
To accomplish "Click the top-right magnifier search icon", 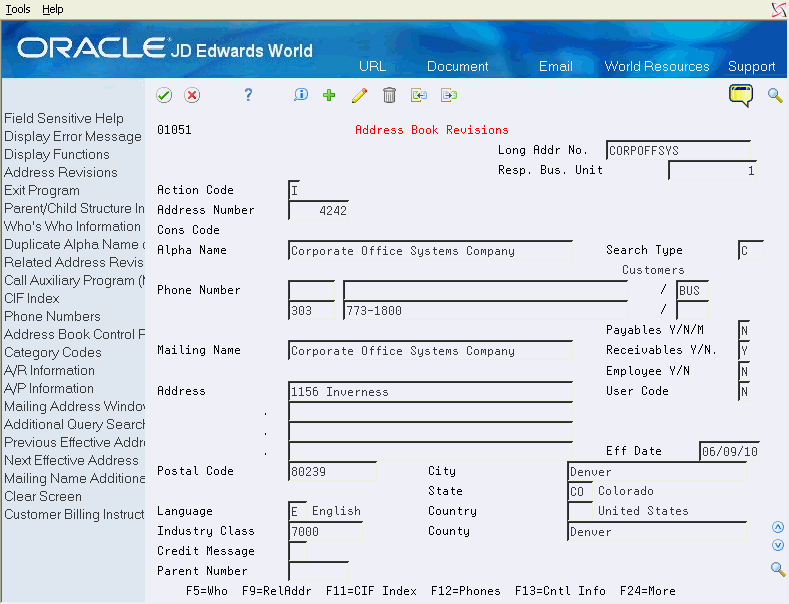I will coord(775,95).
